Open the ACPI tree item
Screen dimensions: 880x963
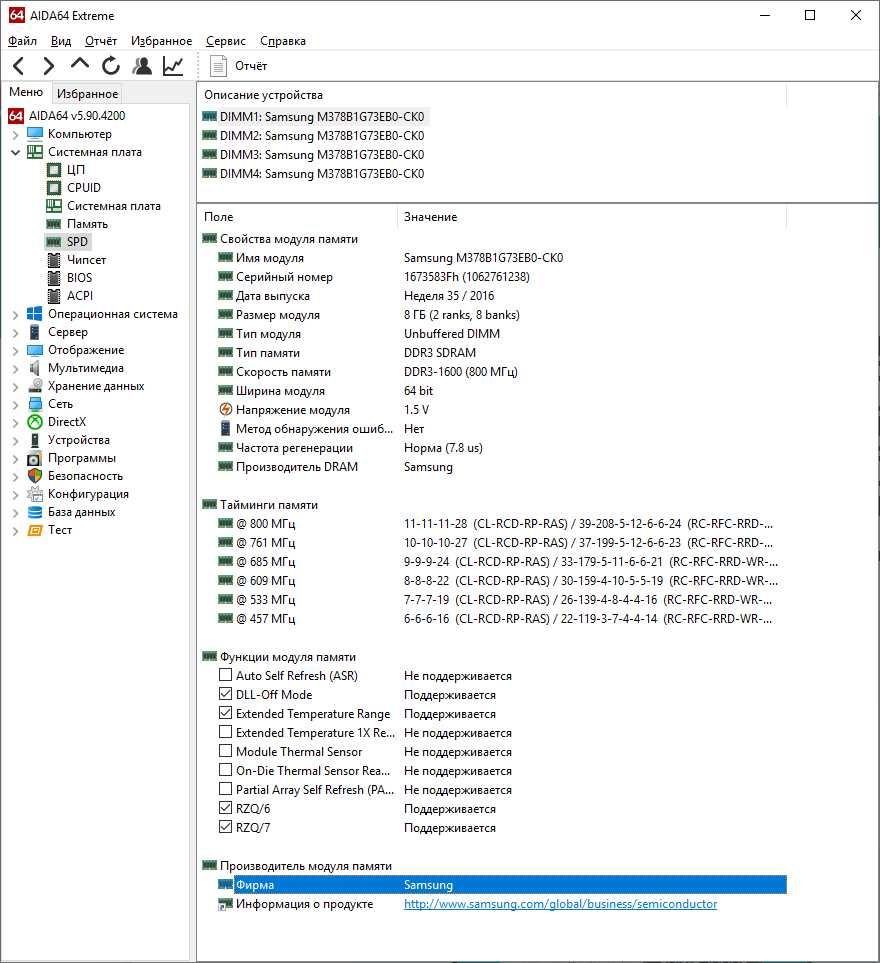pyautogui.click(x=80, y=295)
